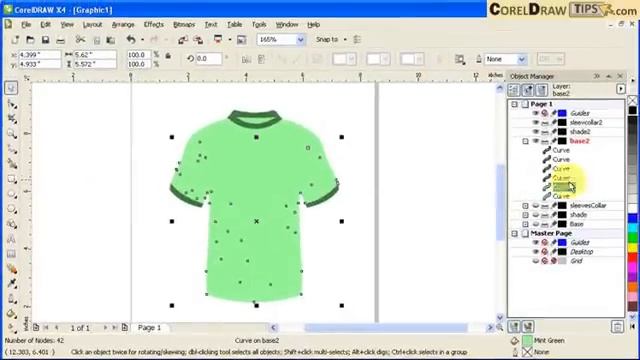This screenshot has height=360, width=640.
Task: Collapse the Page 1 tree node
Action: [514, 104]
